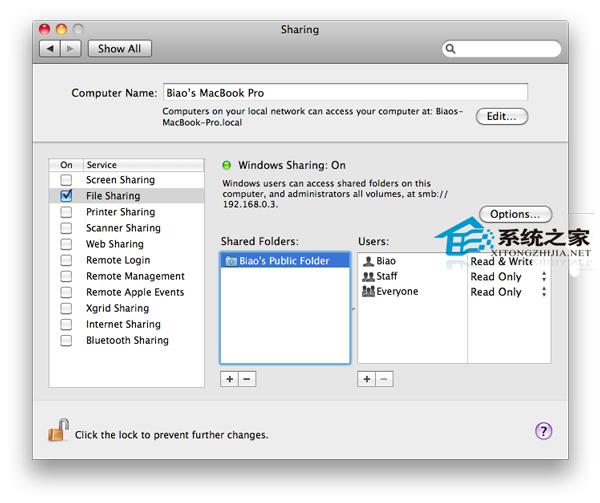Enable Remote Login checkbox
This screenshot has width=600, height=503.
[x=66, y=260]
